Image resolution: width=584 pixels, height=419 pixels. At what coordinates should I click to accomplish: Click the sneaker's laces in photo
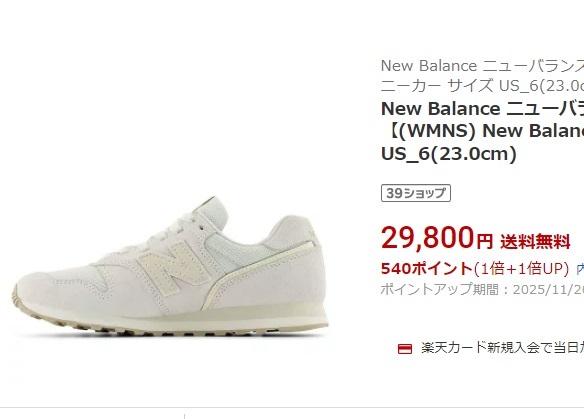pos(175,227)
